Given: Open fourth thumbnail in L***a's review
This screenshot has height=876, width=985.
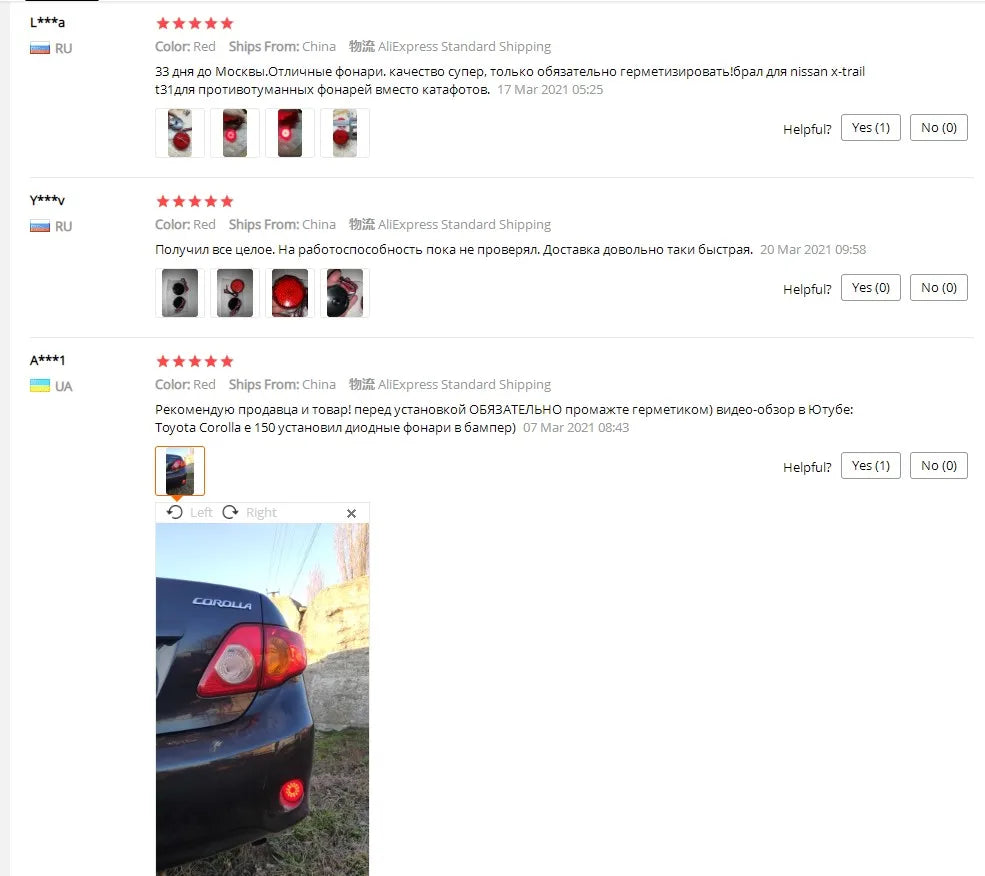Looking at the screenshot, I should point(345,133).
